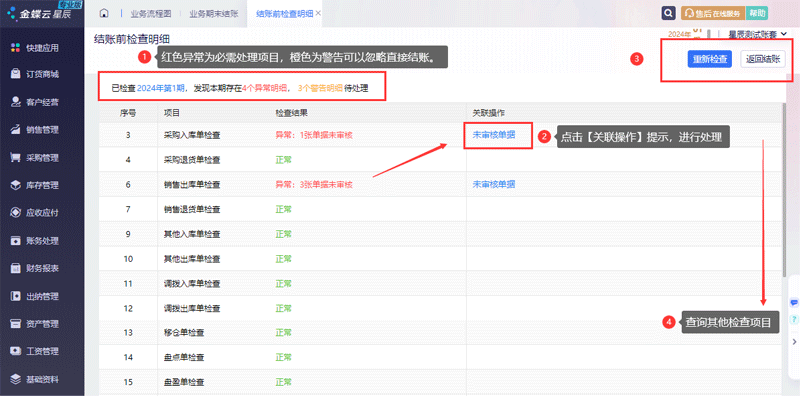Screen dimensions: 800x396
Task: Click the 销售出库单检查 cell
Action: coord(192,185)
